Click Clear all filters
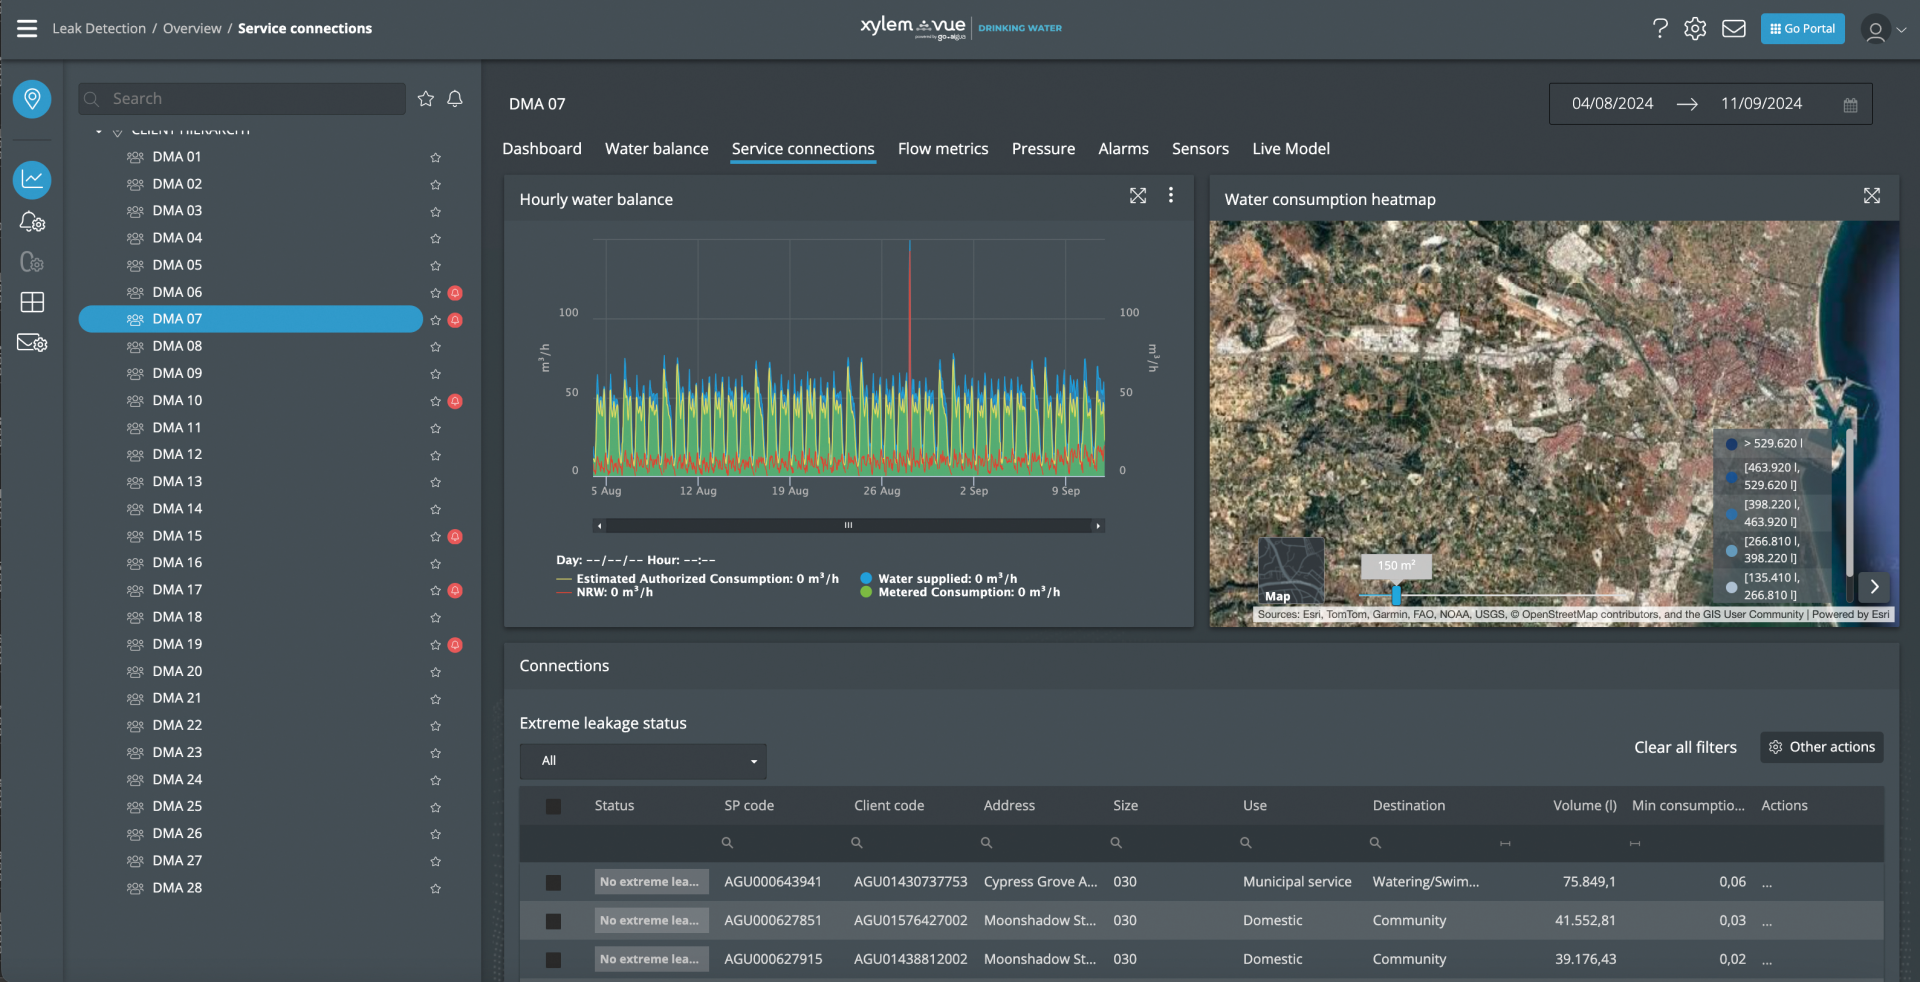The height and width of the screenshot is (982, 1920). [x=1685, y=748]
